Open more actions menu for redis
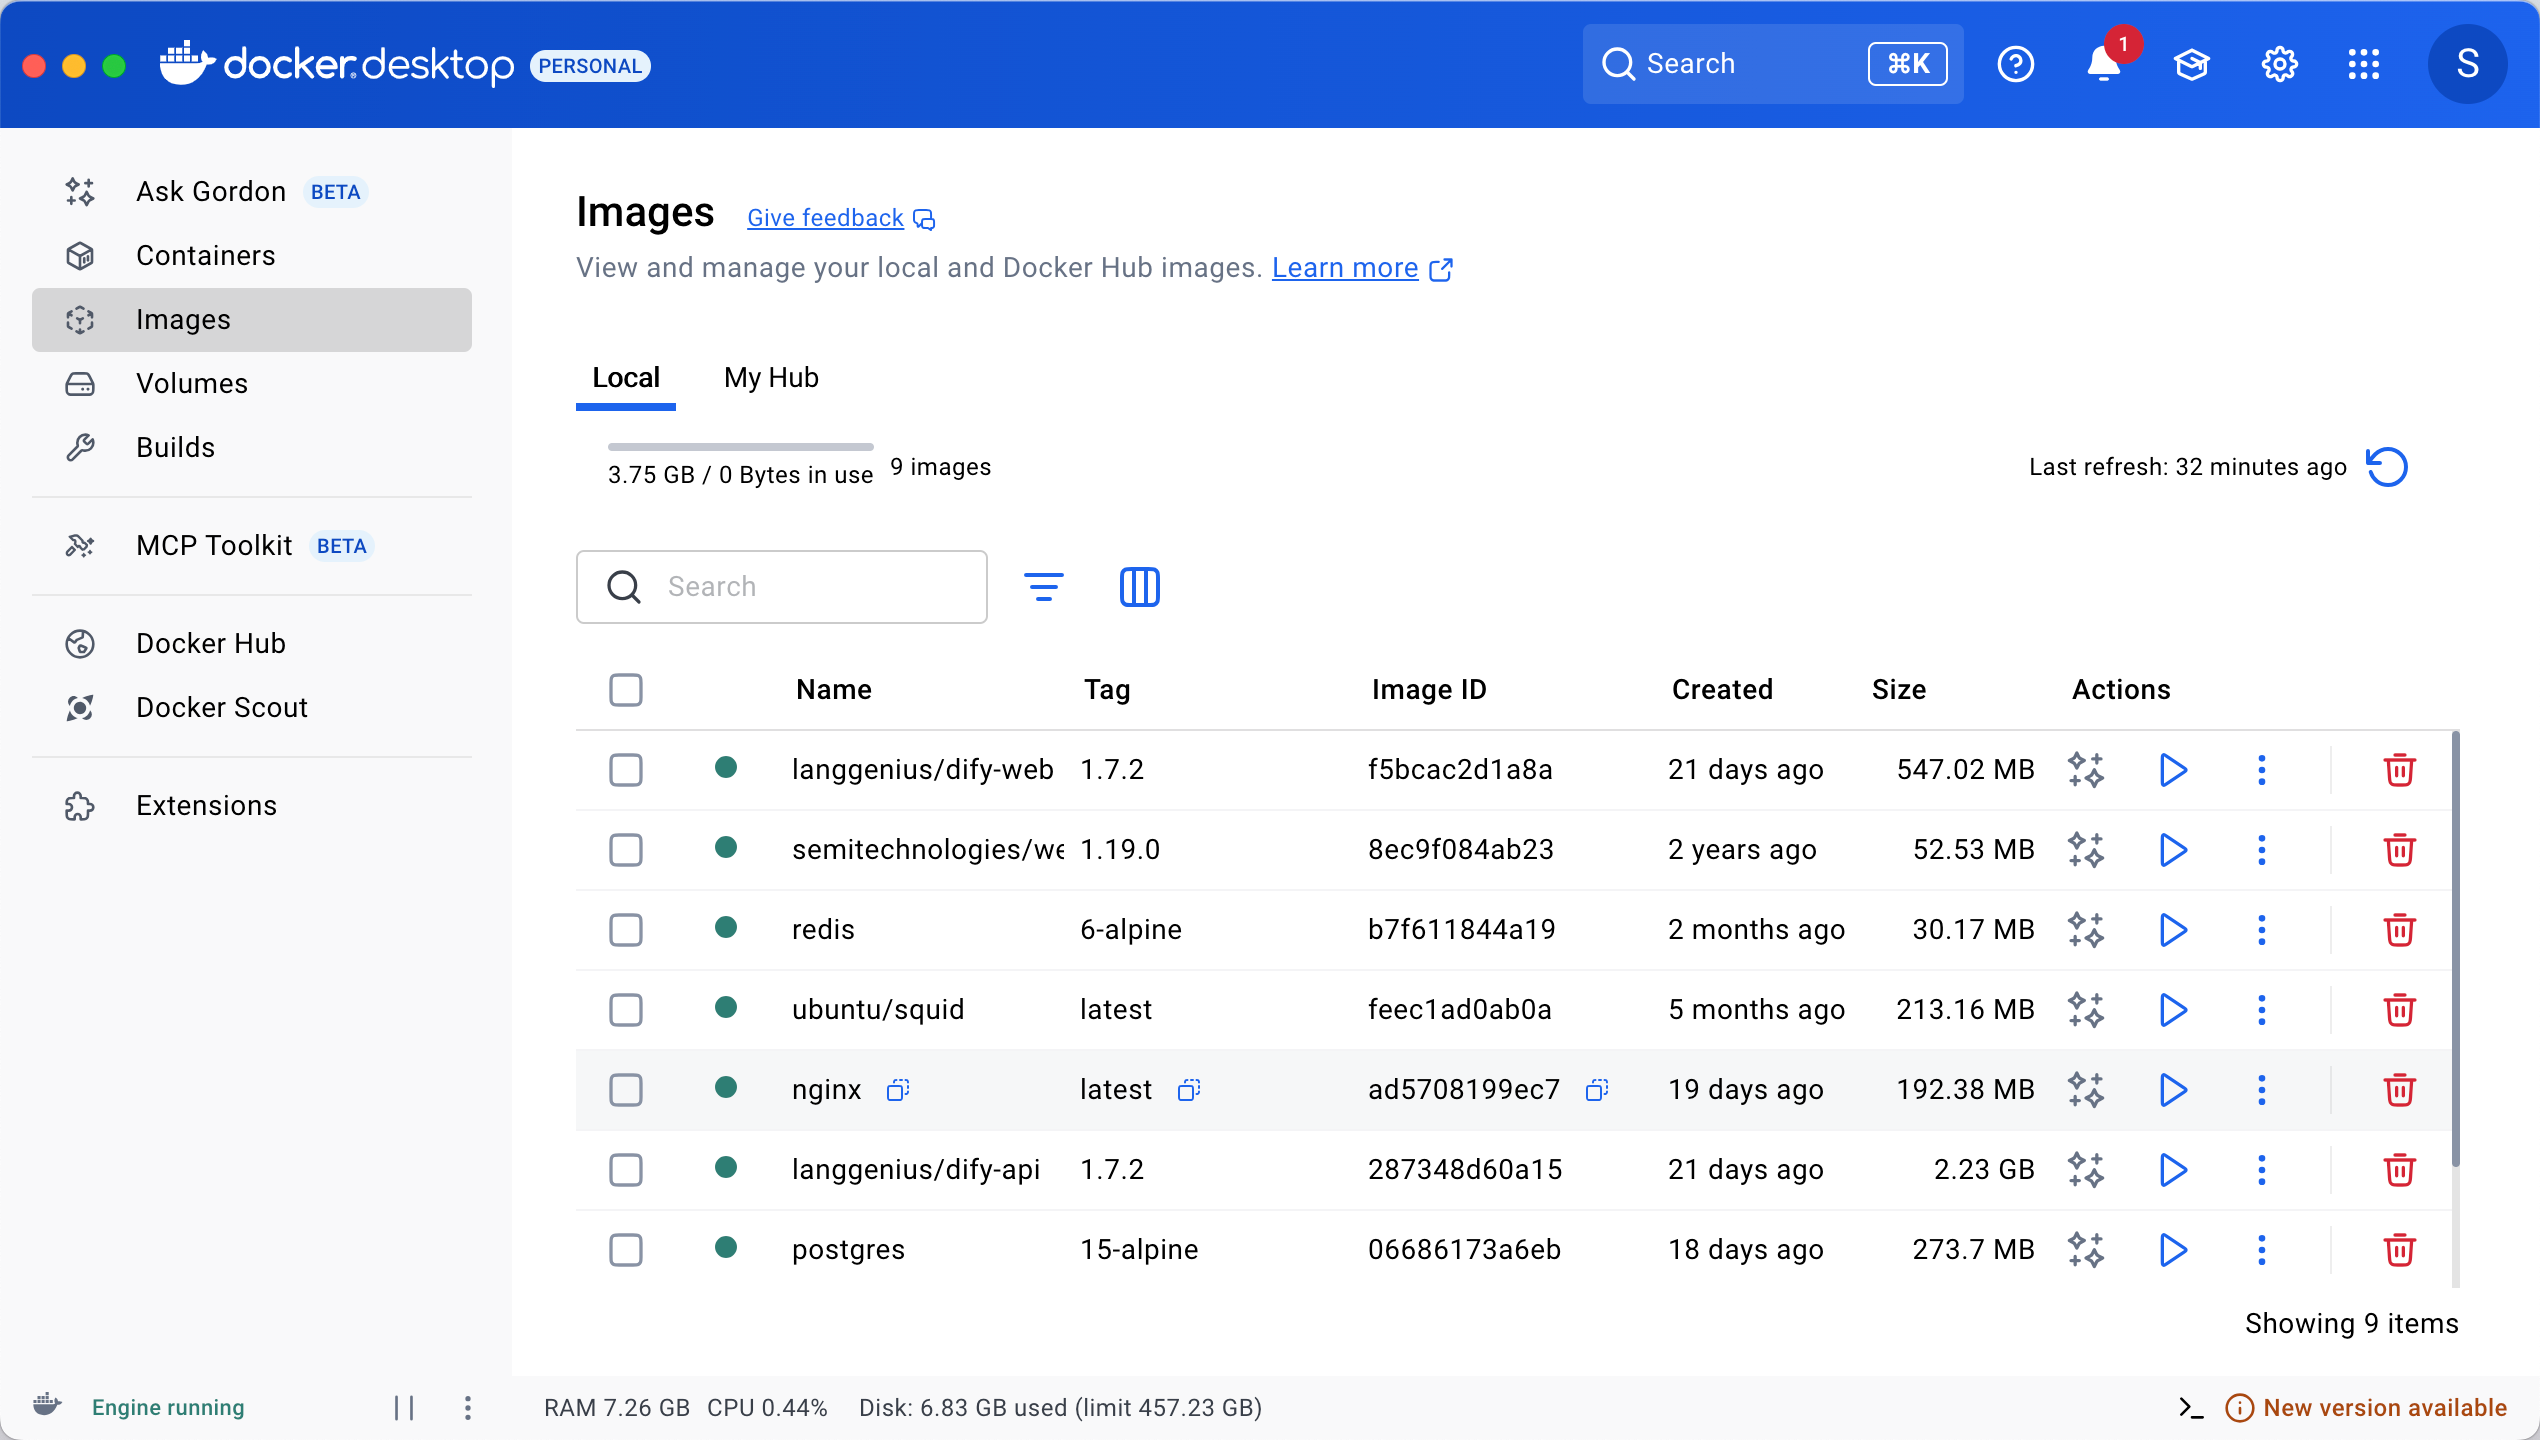 [x=2261, y=930]
